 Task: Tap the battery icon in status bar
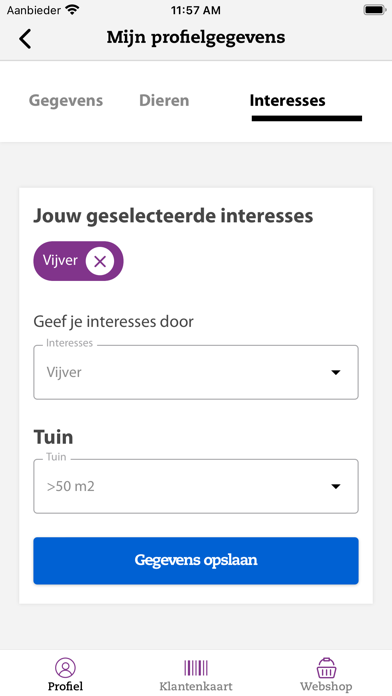374,10
